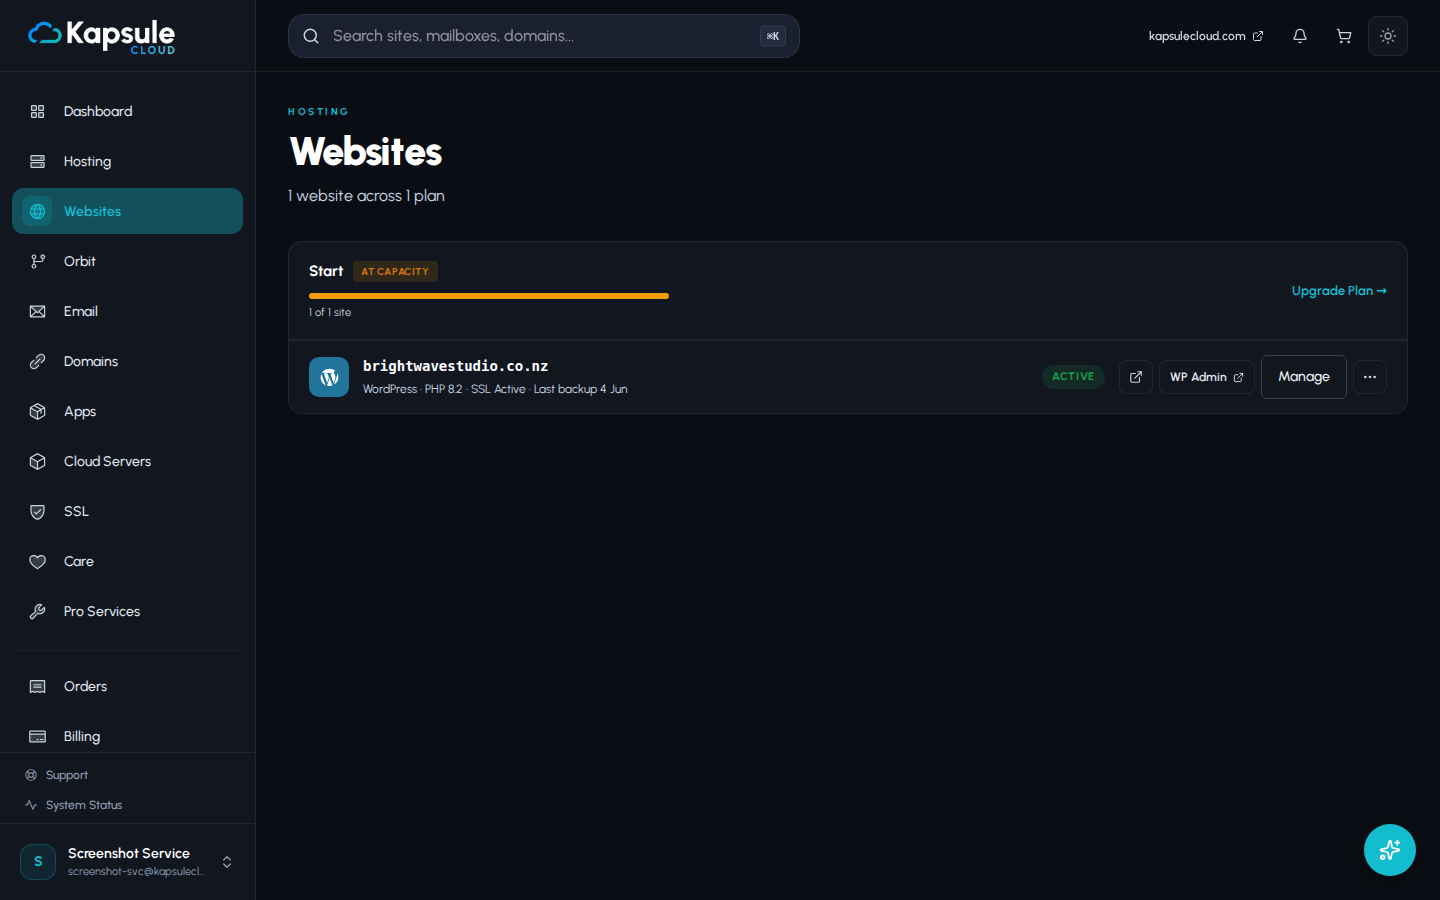Navigate to Domains
The width and height of the screenshot is (1440, 900).
coord(127,361)
